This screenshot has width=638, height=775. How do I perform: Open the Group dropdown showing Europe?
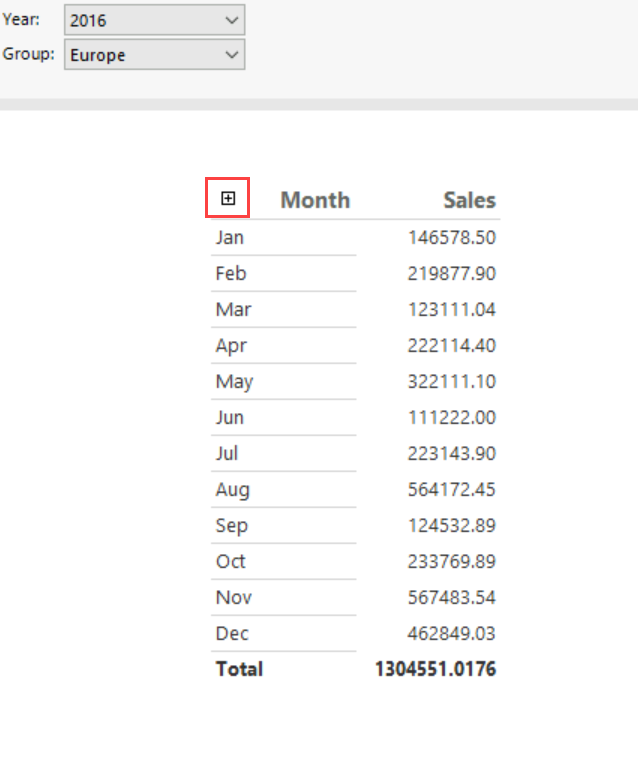click(154, 55)
